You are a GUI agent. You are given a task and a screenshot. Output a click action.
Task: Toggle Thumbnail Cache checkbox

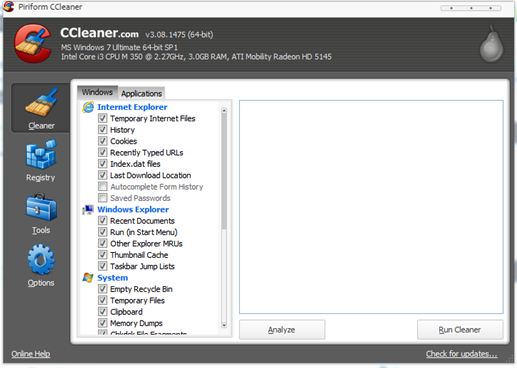click(x=102, y=255)
